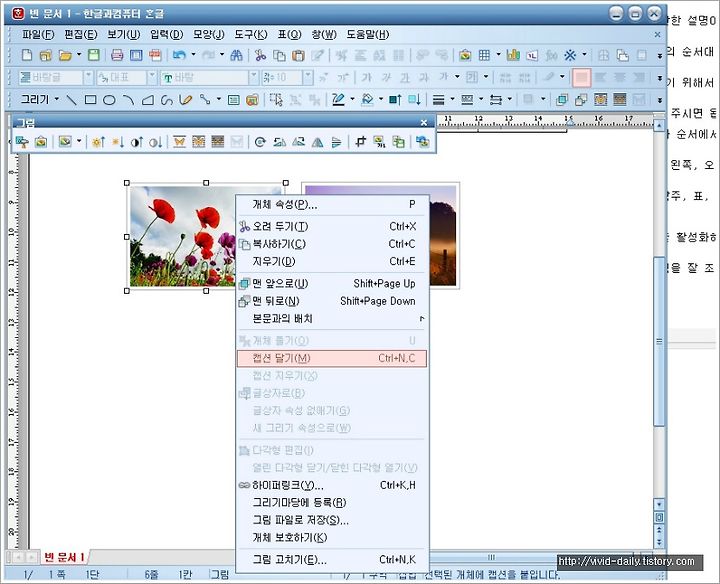Choose 그림 고치기(E)... in the context menu
The height and width of the screenshot is (584, 720).
(332, 560)
